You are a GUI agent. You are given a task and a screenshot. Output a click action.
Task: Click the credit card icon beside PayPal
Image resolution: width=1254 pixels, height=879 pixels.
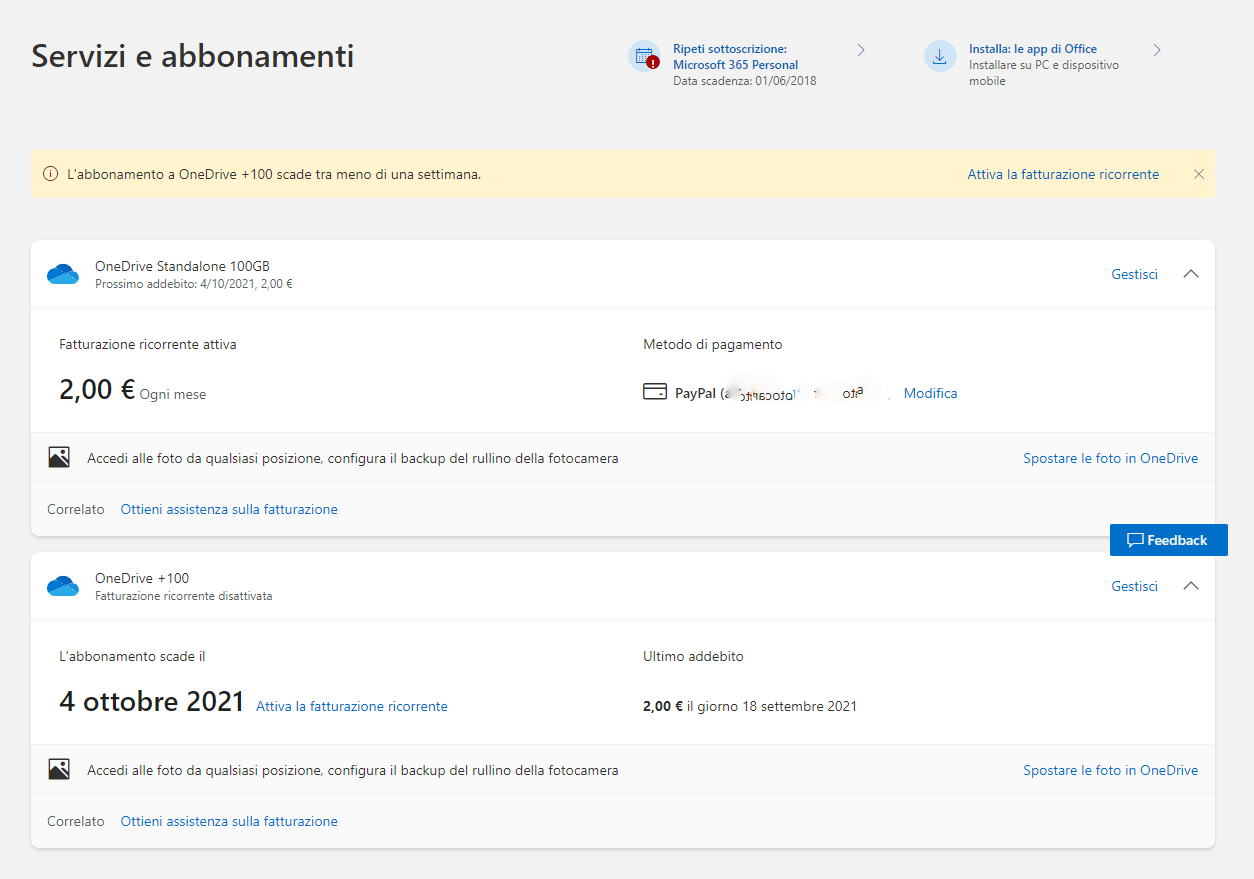point(655,392)
